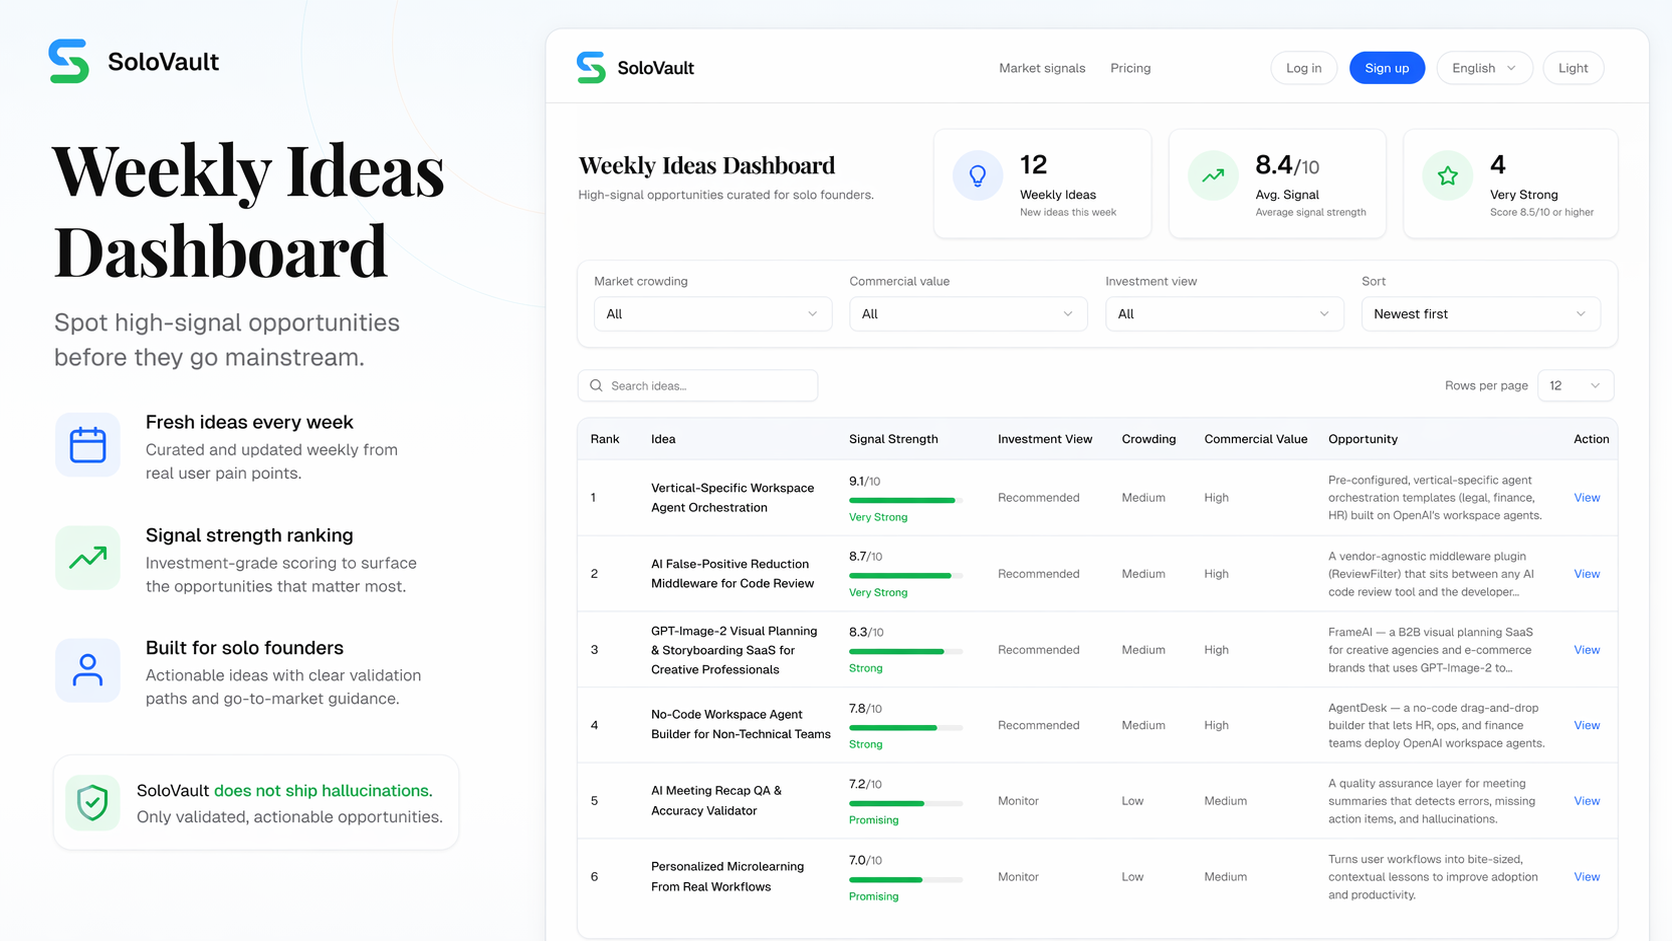Viewport: 1672px width, 941px height.
Task: Click the 8.4/10 Avg. Signal stat card
Action: coord(1277,184)
